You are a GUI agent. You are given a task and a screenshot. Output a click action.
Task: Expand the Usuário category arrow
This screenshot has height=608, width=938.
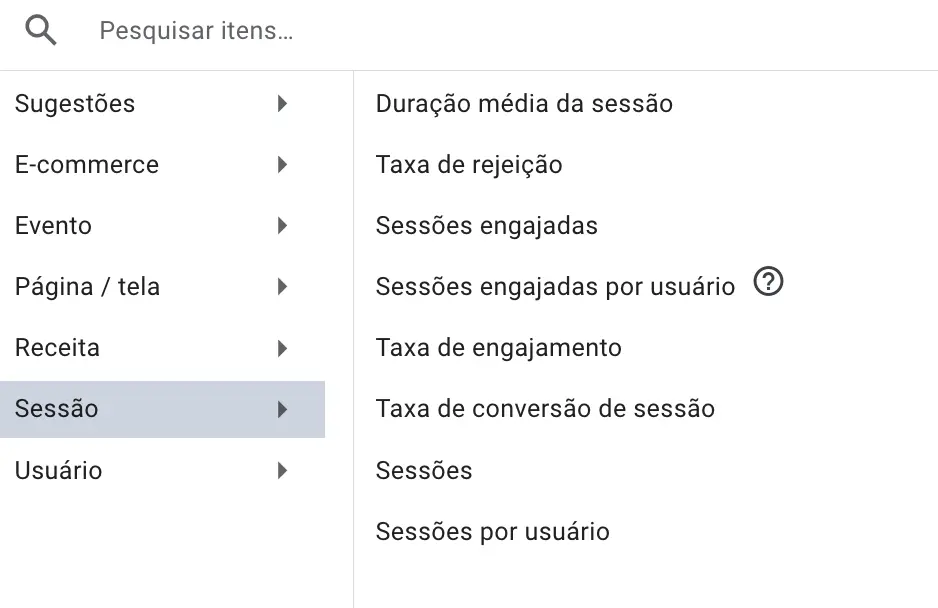click(283, 470)
